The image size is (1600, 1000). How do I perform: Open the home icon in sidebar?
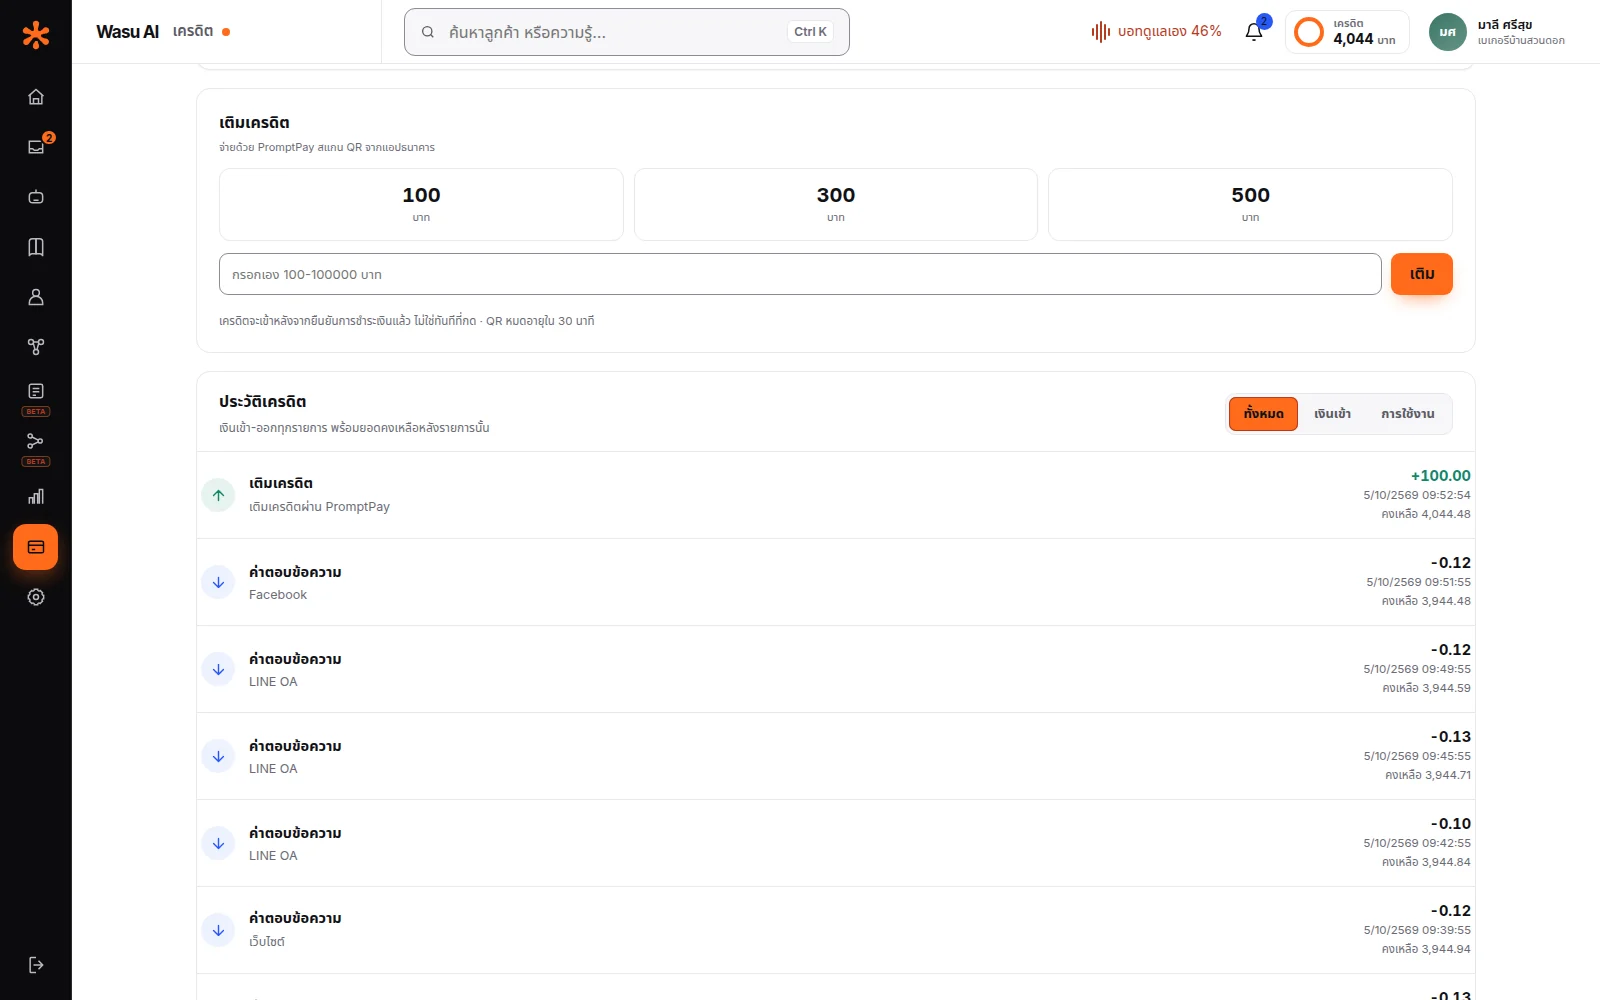pyautogui.click(x=36, y=97)
